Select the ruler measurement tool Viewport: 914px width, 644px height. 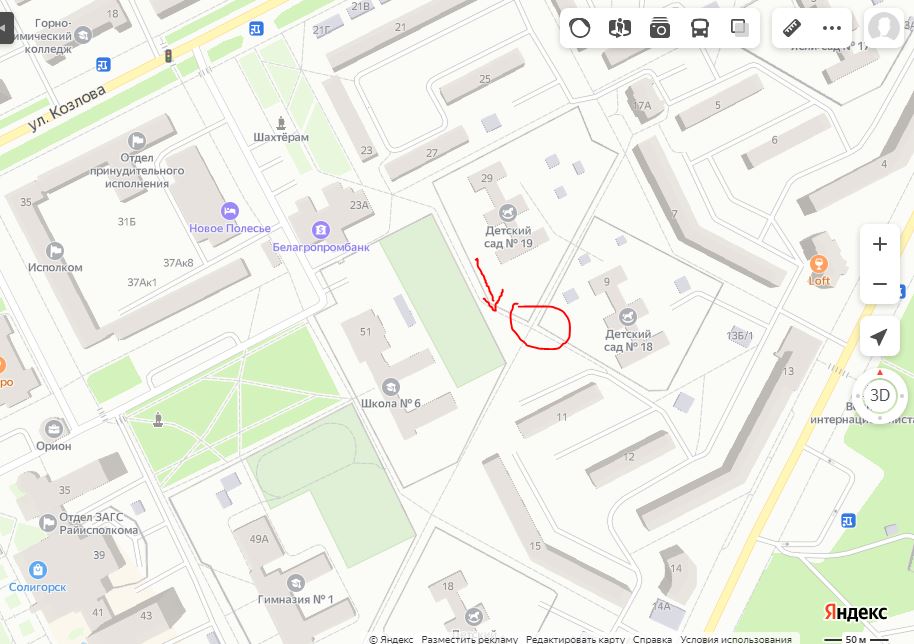pos(792,27)
